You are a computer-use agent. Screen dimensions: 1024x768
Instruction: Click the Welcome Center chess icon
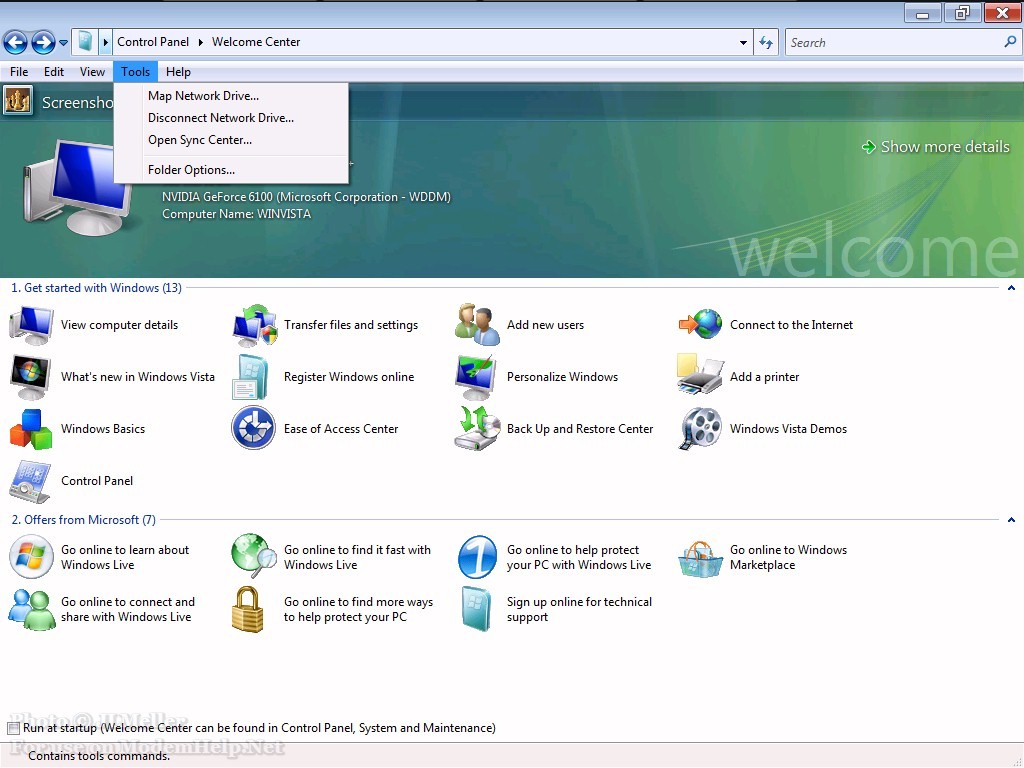18,101
